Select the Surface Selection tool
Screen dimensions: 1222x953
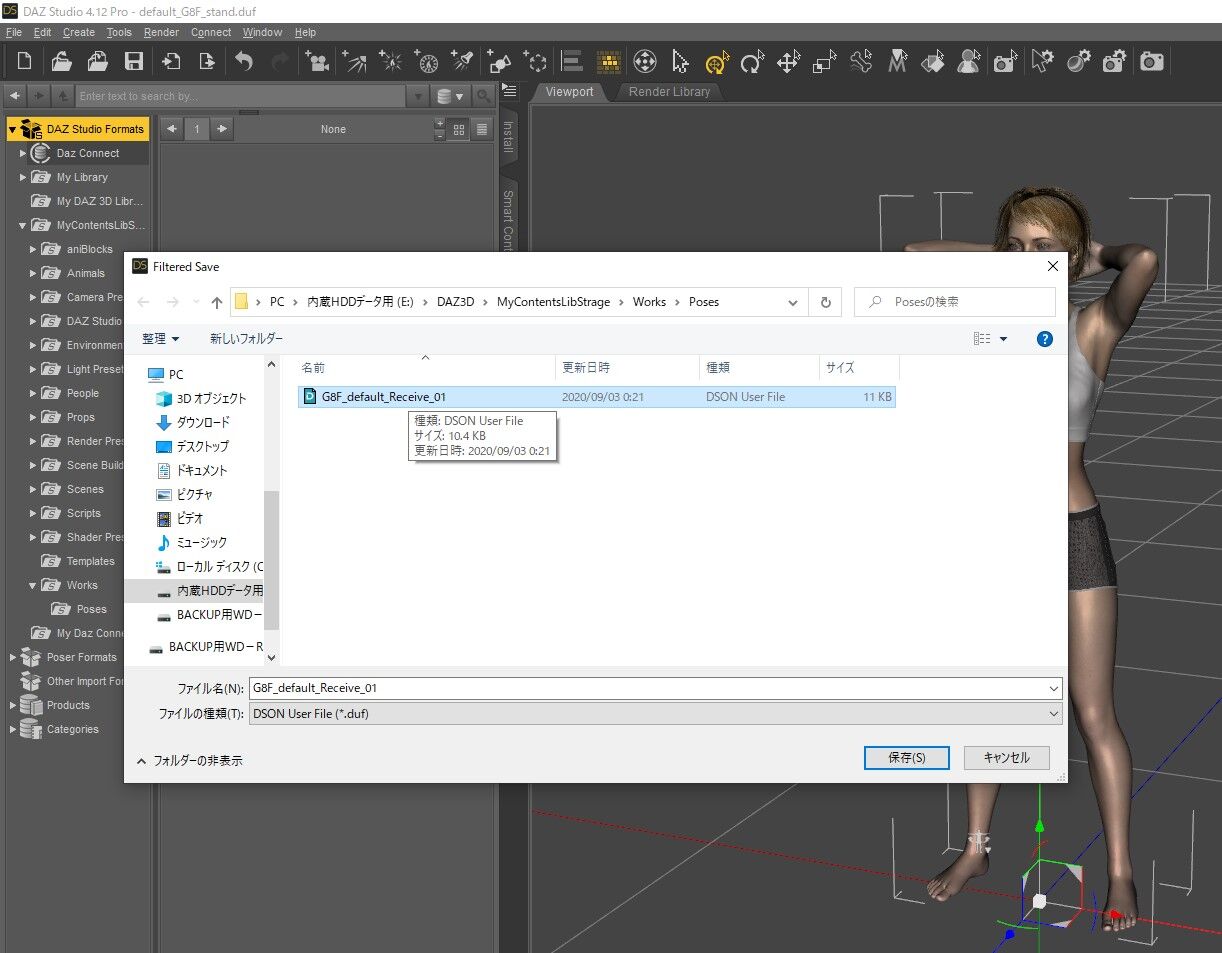click(933, 62)
